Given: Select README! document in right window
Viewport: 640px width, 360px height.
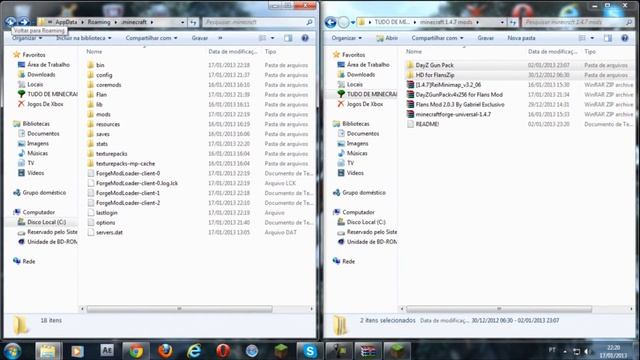Looking at the screenshot, I should pyautogui.click(x=427, y=124).
